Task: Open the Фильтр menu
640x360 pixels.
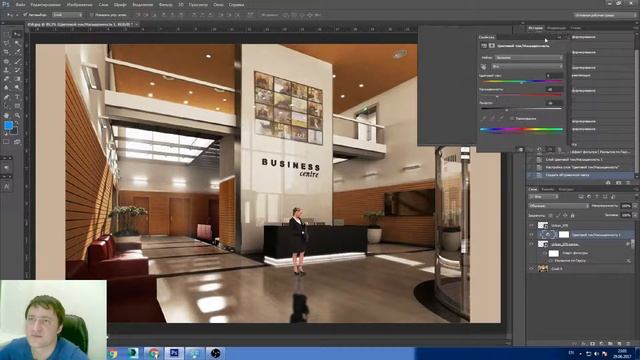Action: click(x=165, y=5)
